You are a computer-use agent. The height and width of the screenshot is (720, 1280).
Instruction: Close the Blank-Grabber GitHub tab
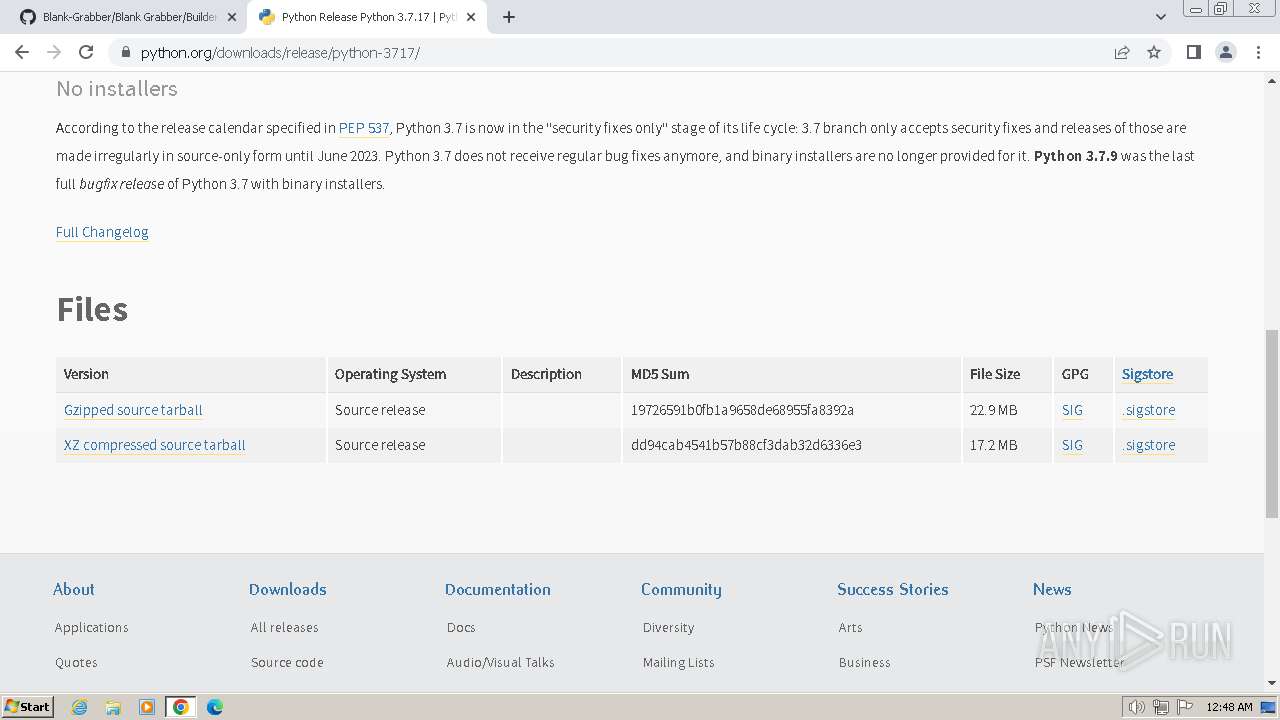232,17
